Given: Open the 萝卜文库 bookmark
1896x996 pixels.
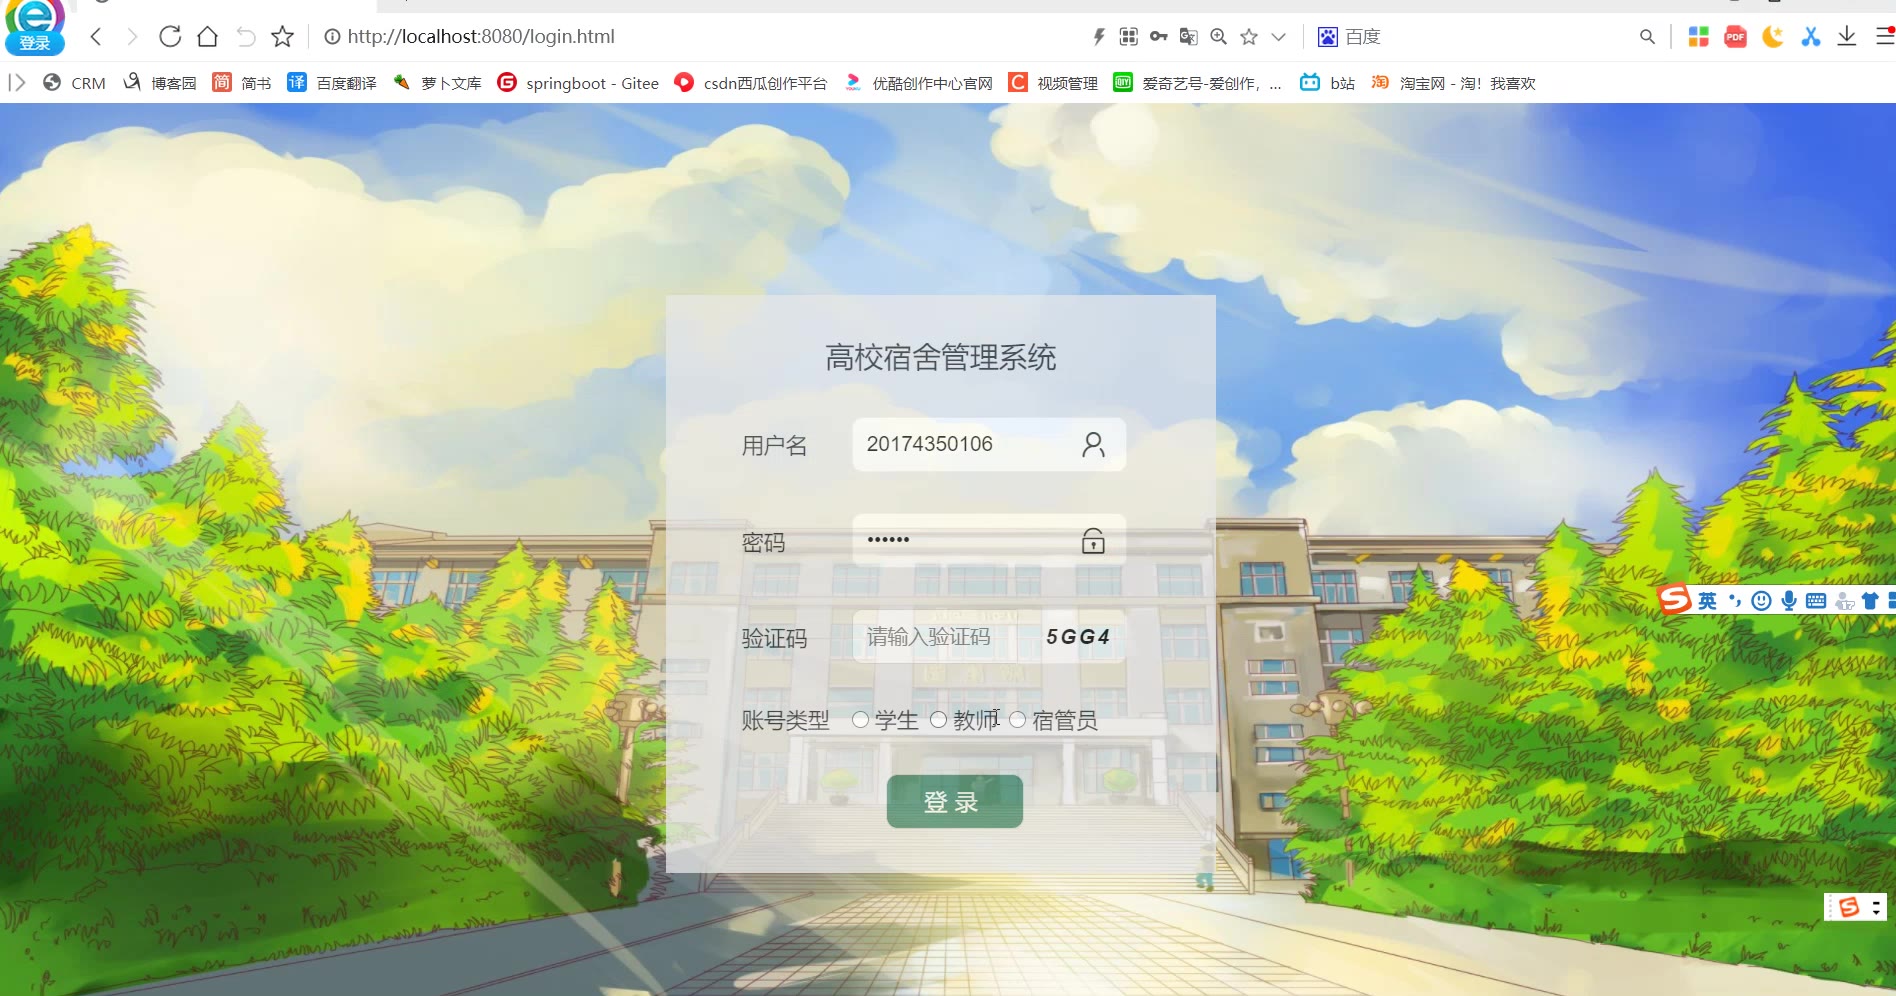Looking at the screenshot, I should click(437, 83).
